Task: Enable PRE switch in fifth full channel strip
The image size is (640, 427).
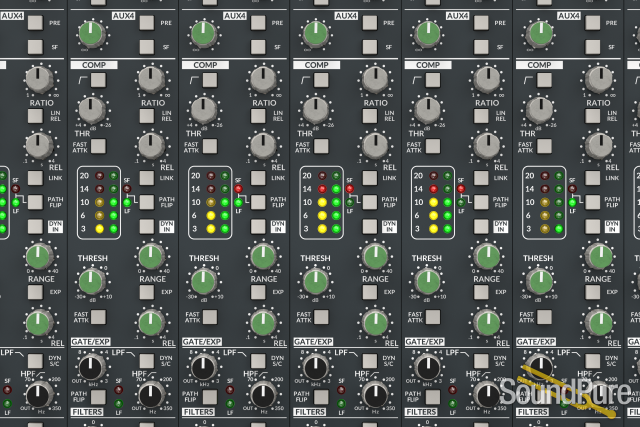Action: click(592, 23)
